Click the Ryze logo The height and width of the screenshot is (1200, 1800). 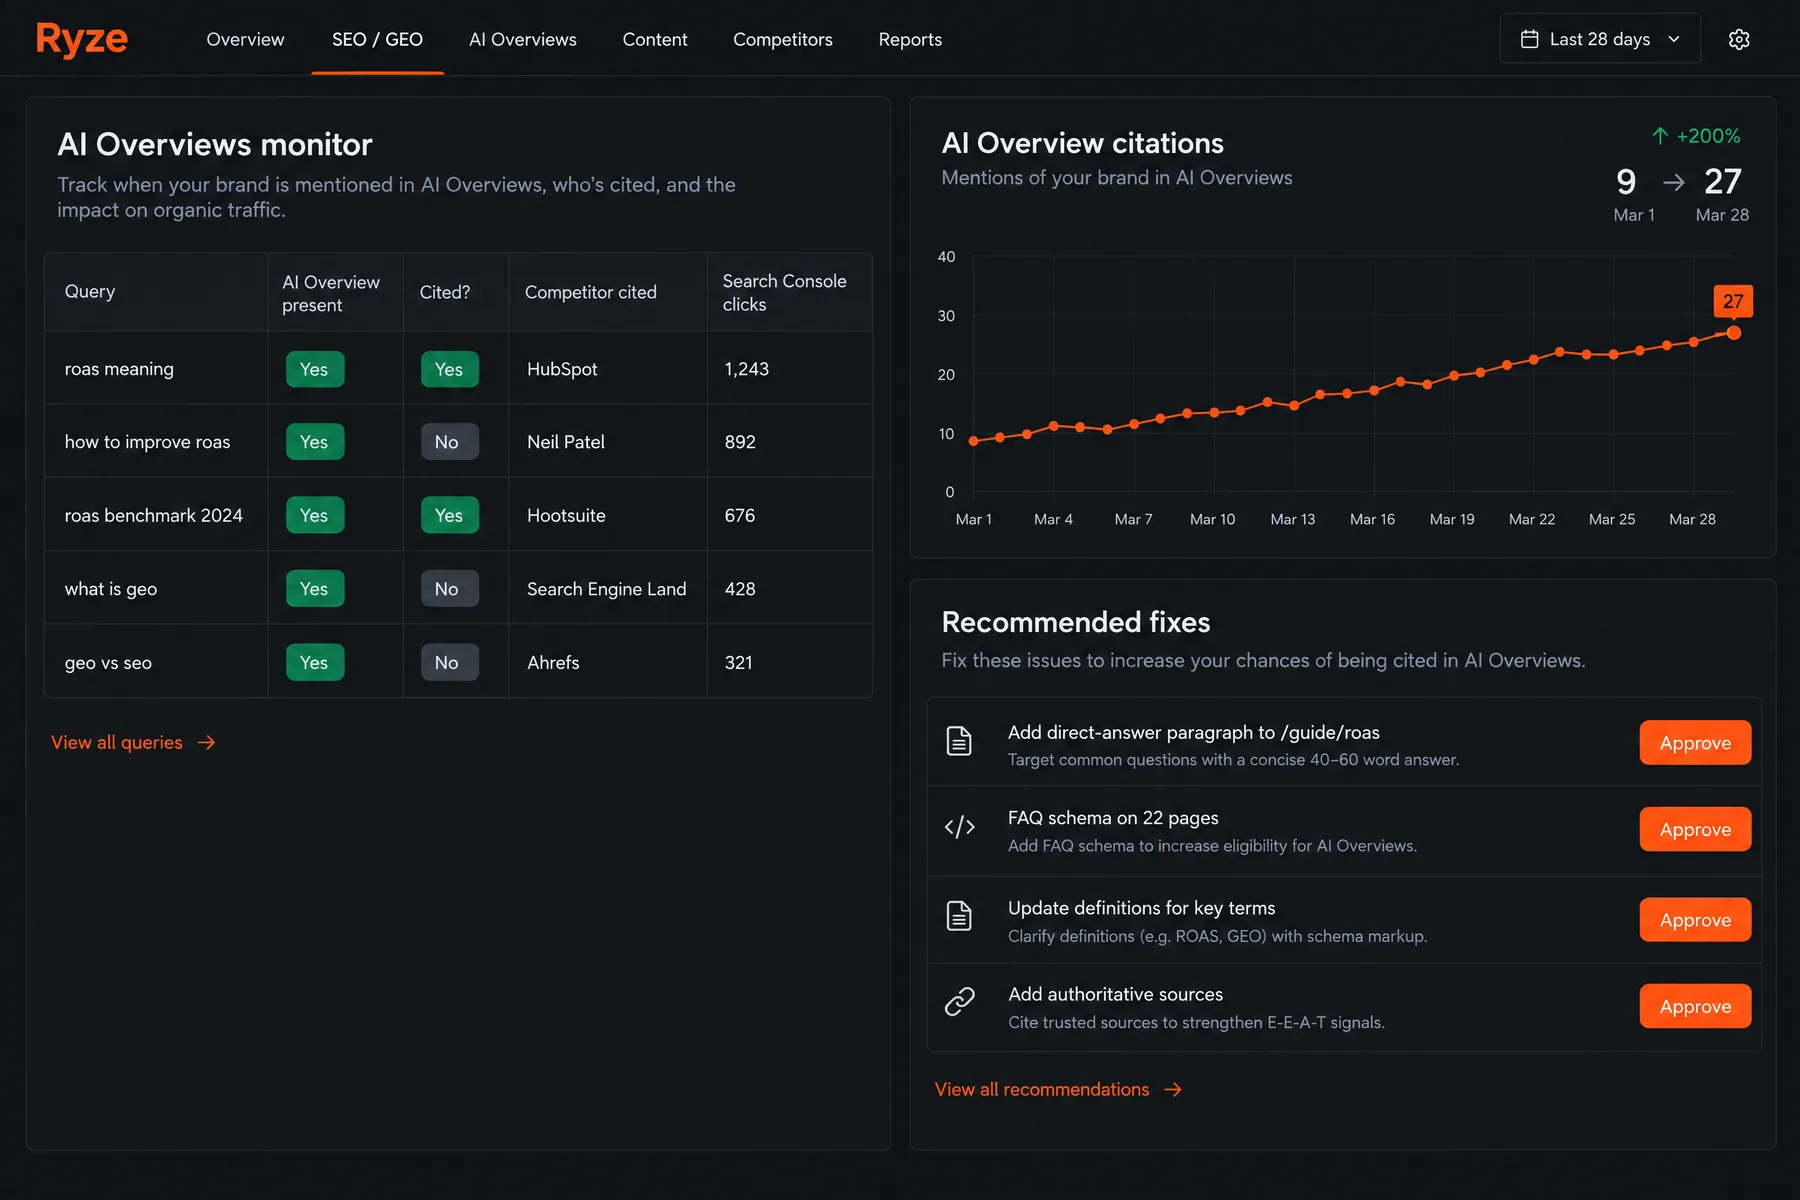(x=82, y=39)
